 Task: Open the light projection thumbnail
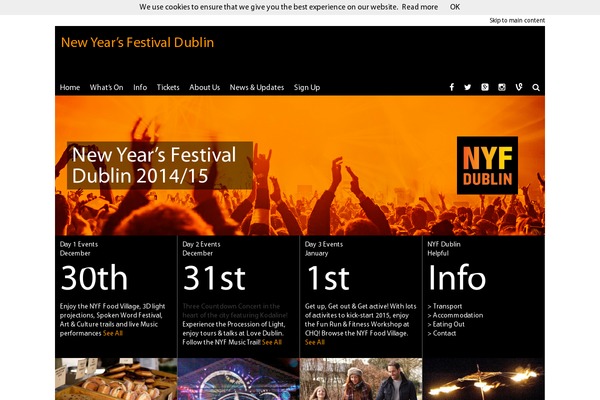(x=238, y=379)
